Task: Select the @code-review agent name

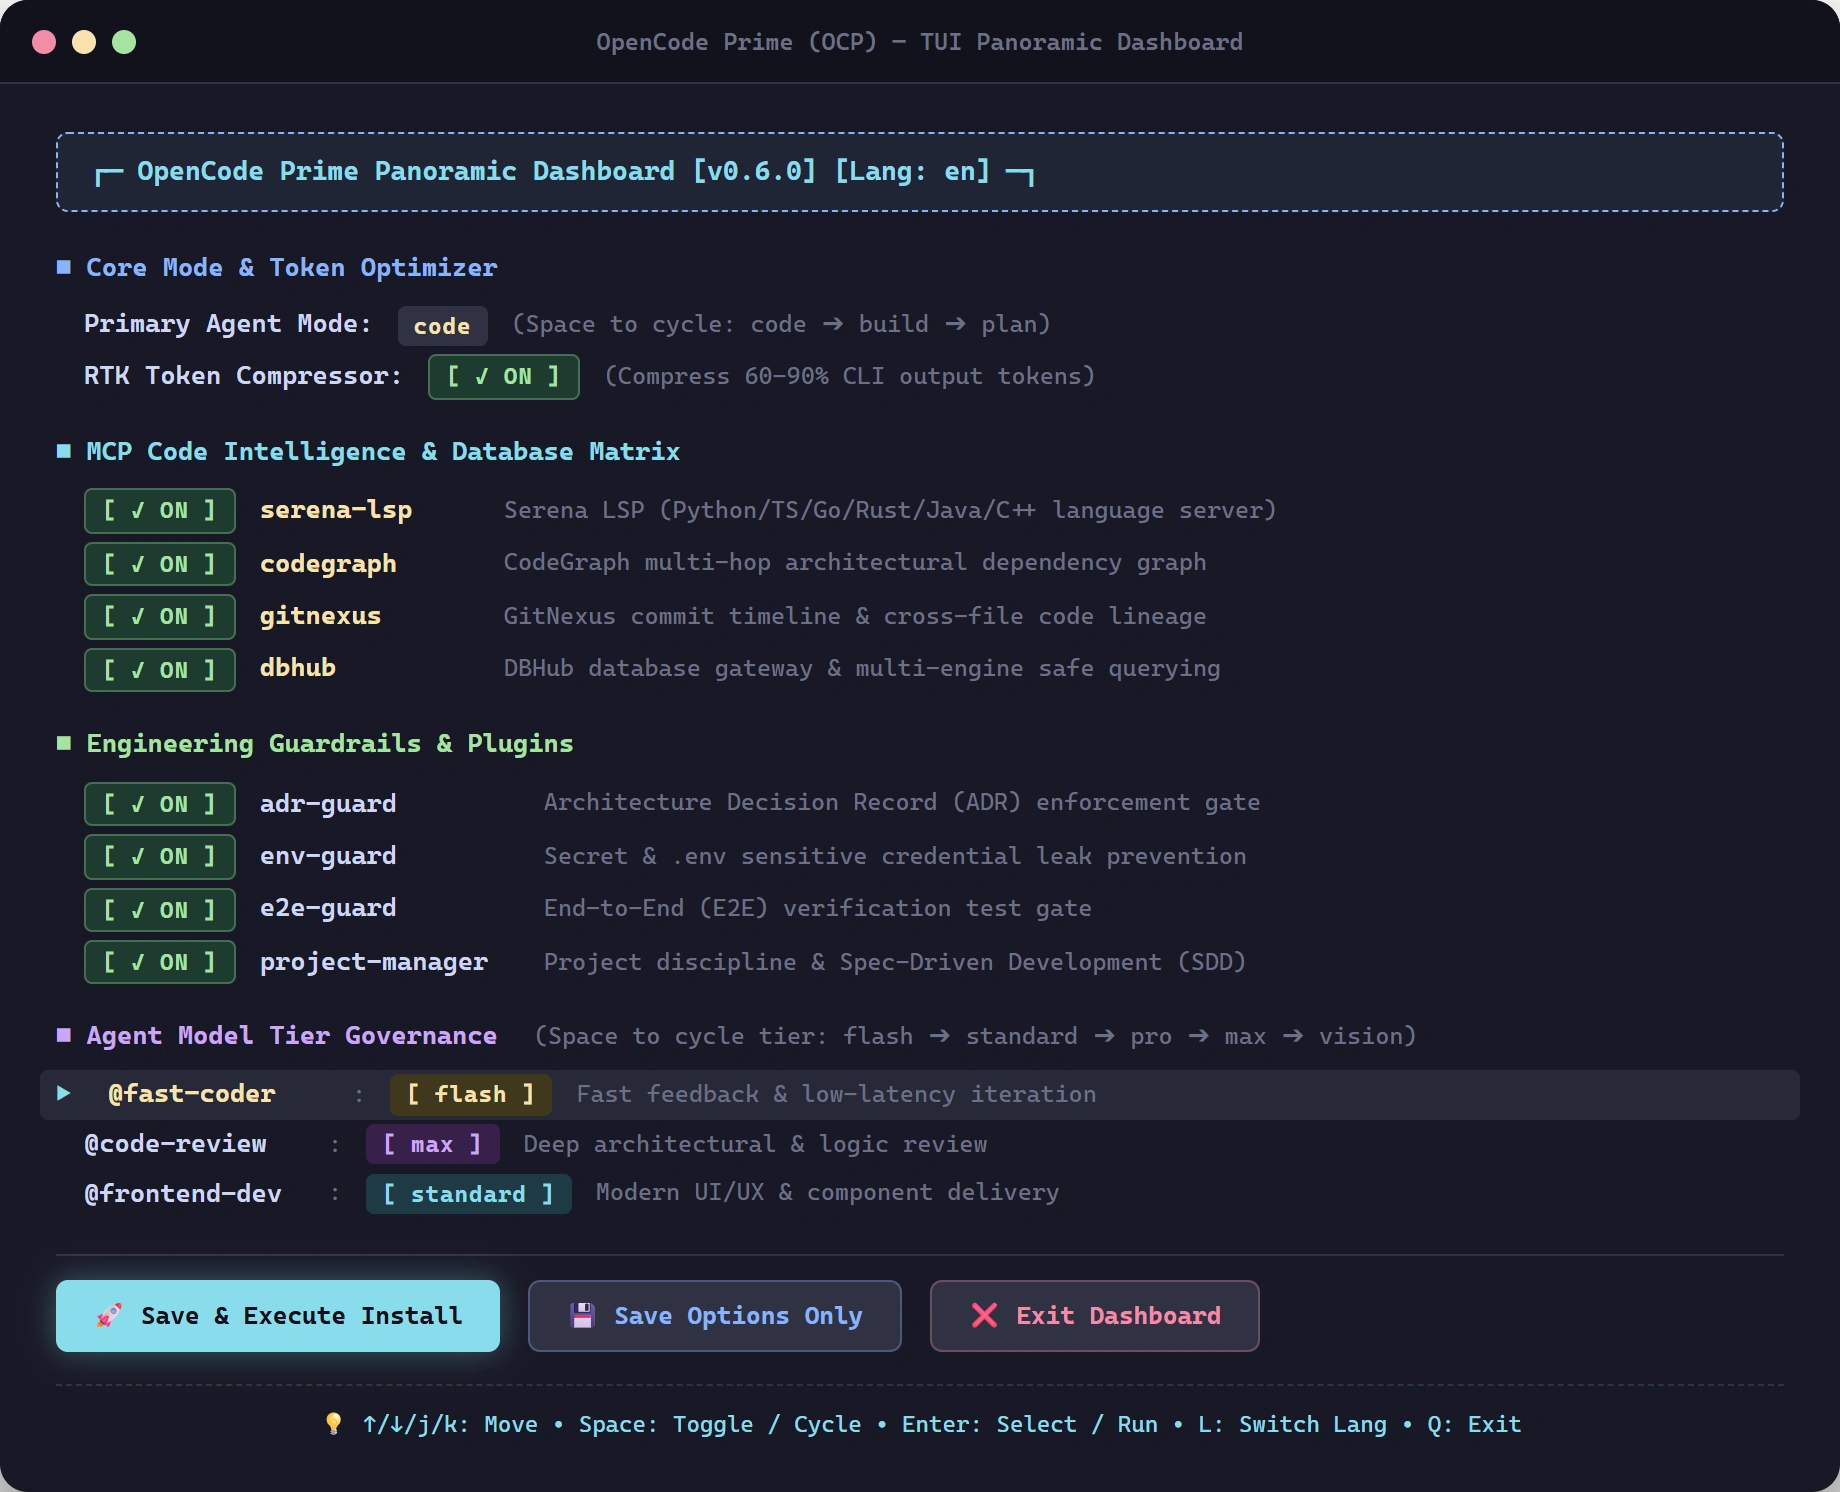Action: (176, 1144)
